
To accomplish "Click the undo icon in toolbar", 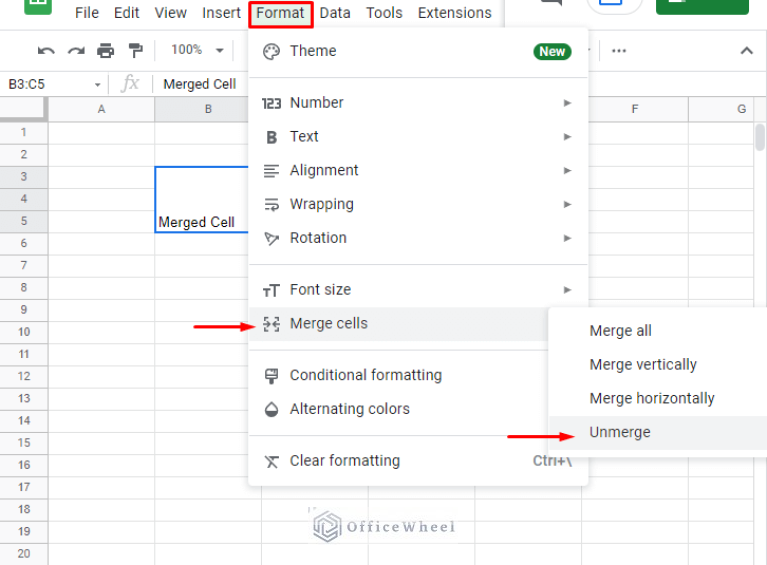I will [46, 51].
